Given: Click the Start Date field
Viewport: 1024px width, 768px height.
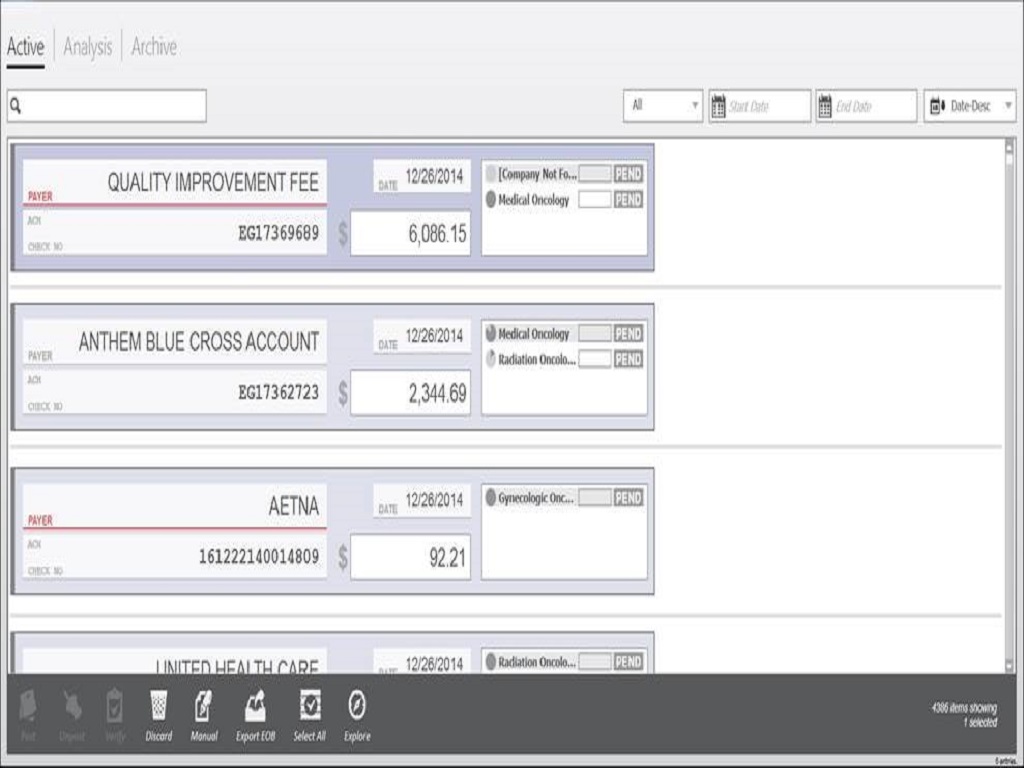Looking at the screenshot, I should [x=760, y=106].
